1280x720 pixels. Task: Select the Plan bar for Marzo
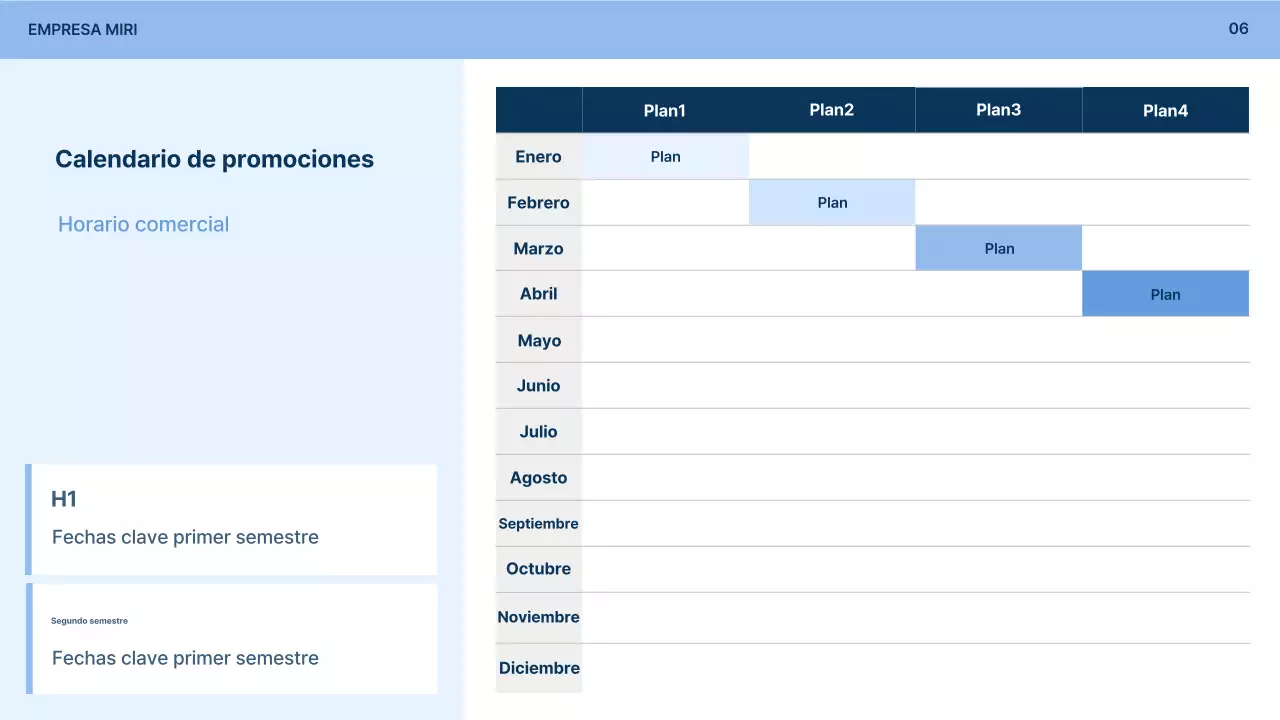point(998,248)
